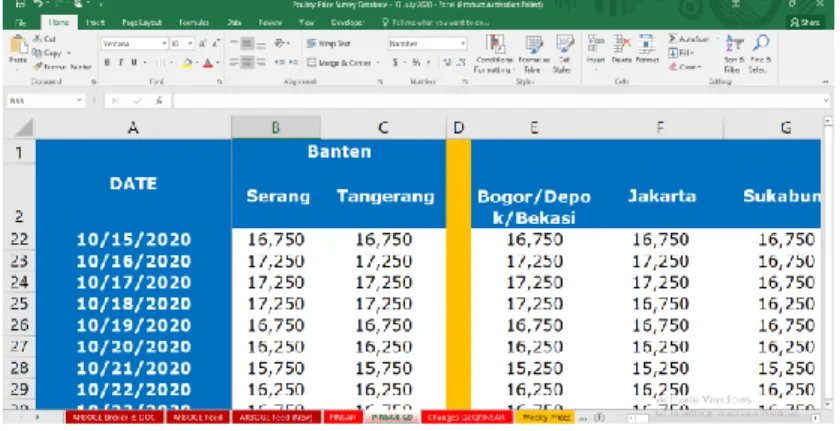
Task: Click the AutoSum sigma icon
Action: [x=673, y=39]
